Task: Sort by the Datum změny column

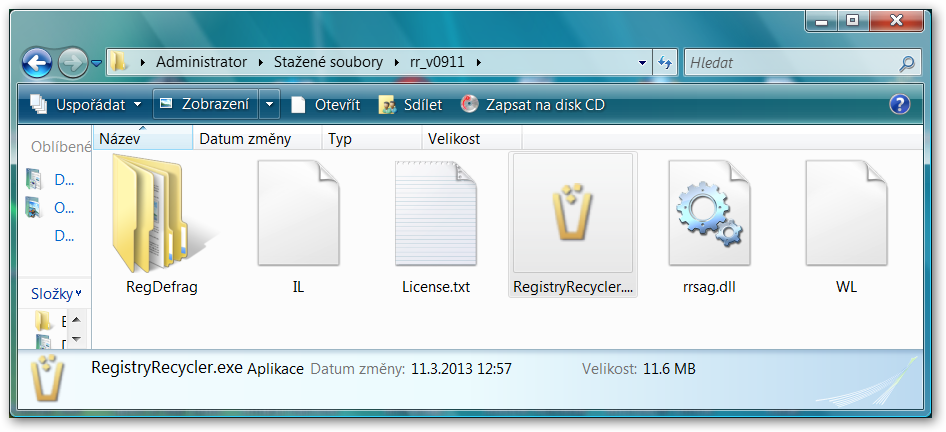Action: point(258,139)
